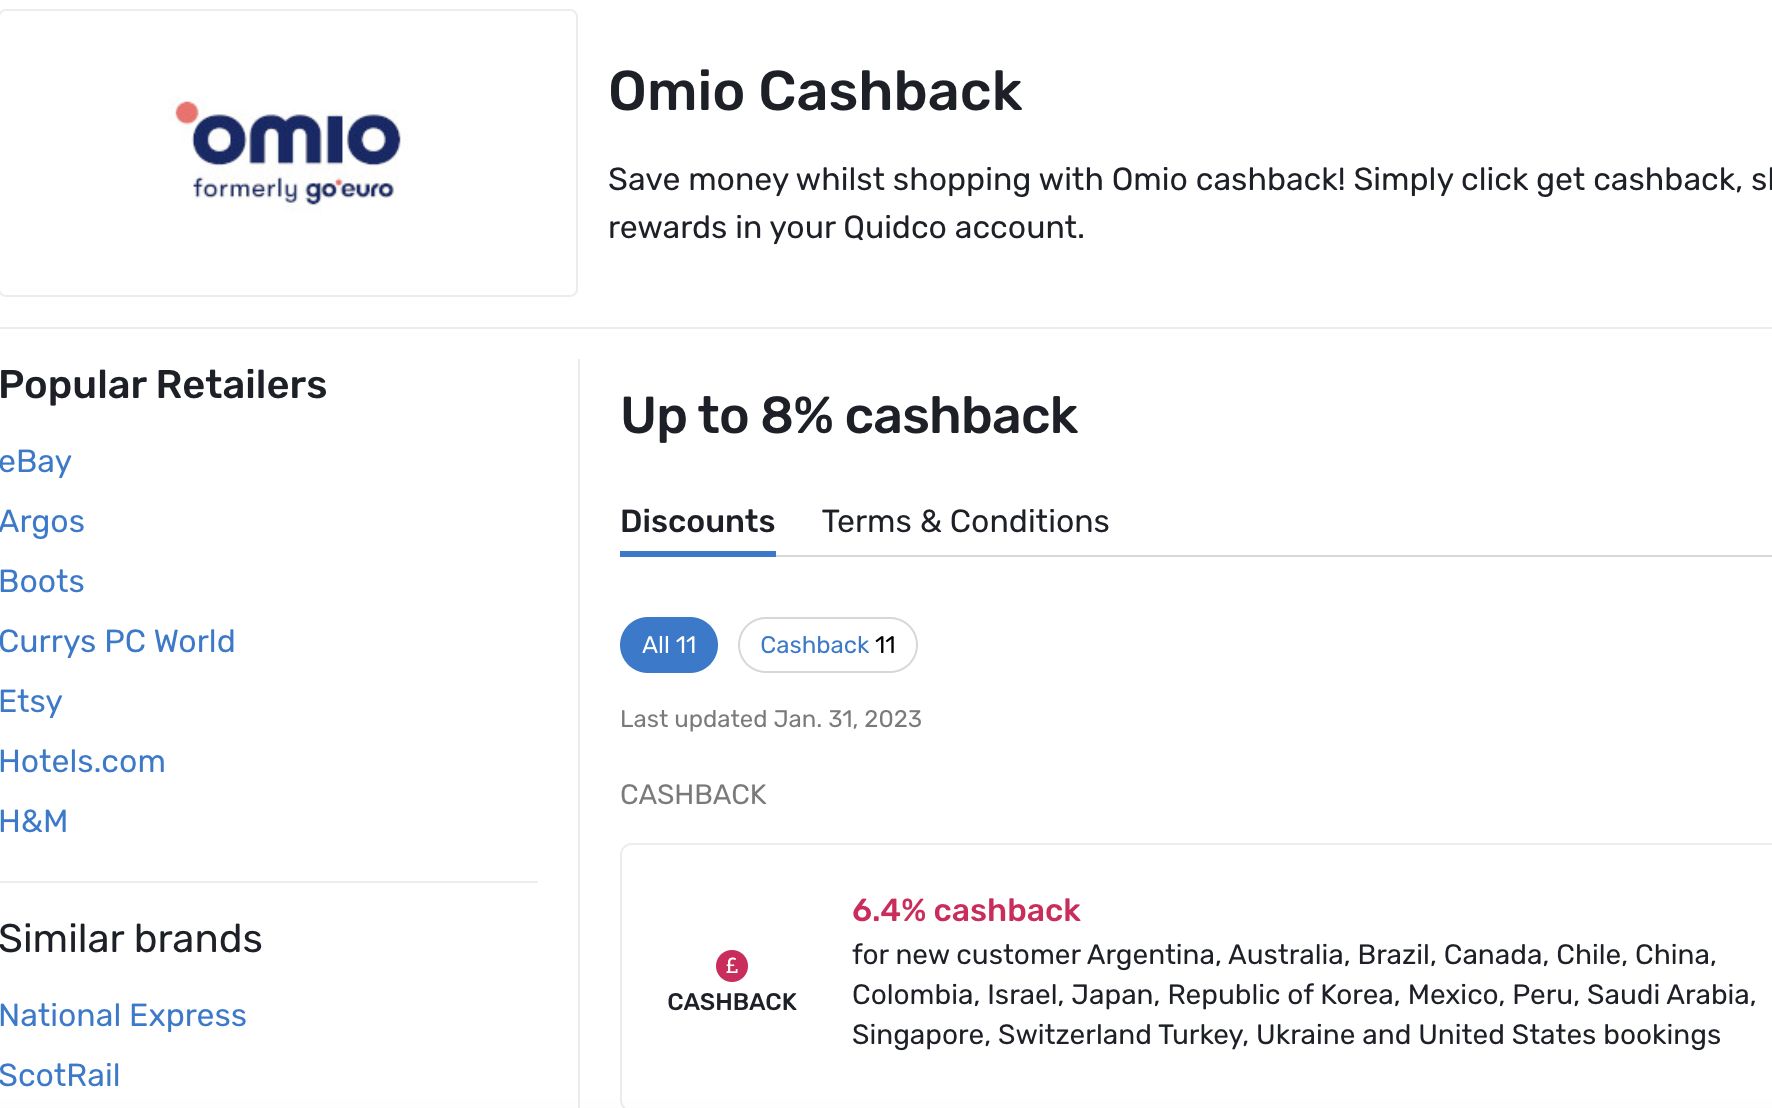Viewport: 1772px width, 1108px height.
Task: Visit the Etsy retailer link
Action: point(31,701)
